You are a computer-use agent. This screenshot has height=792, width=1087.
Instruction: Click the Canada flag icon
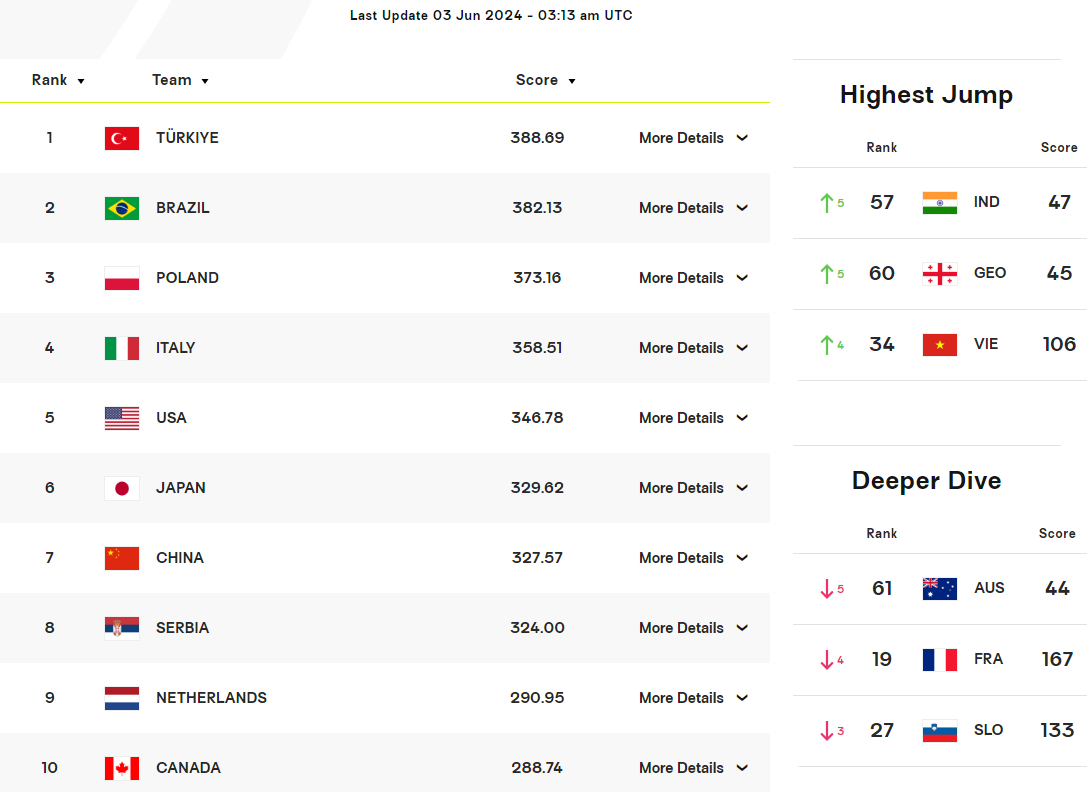(122, 768)
